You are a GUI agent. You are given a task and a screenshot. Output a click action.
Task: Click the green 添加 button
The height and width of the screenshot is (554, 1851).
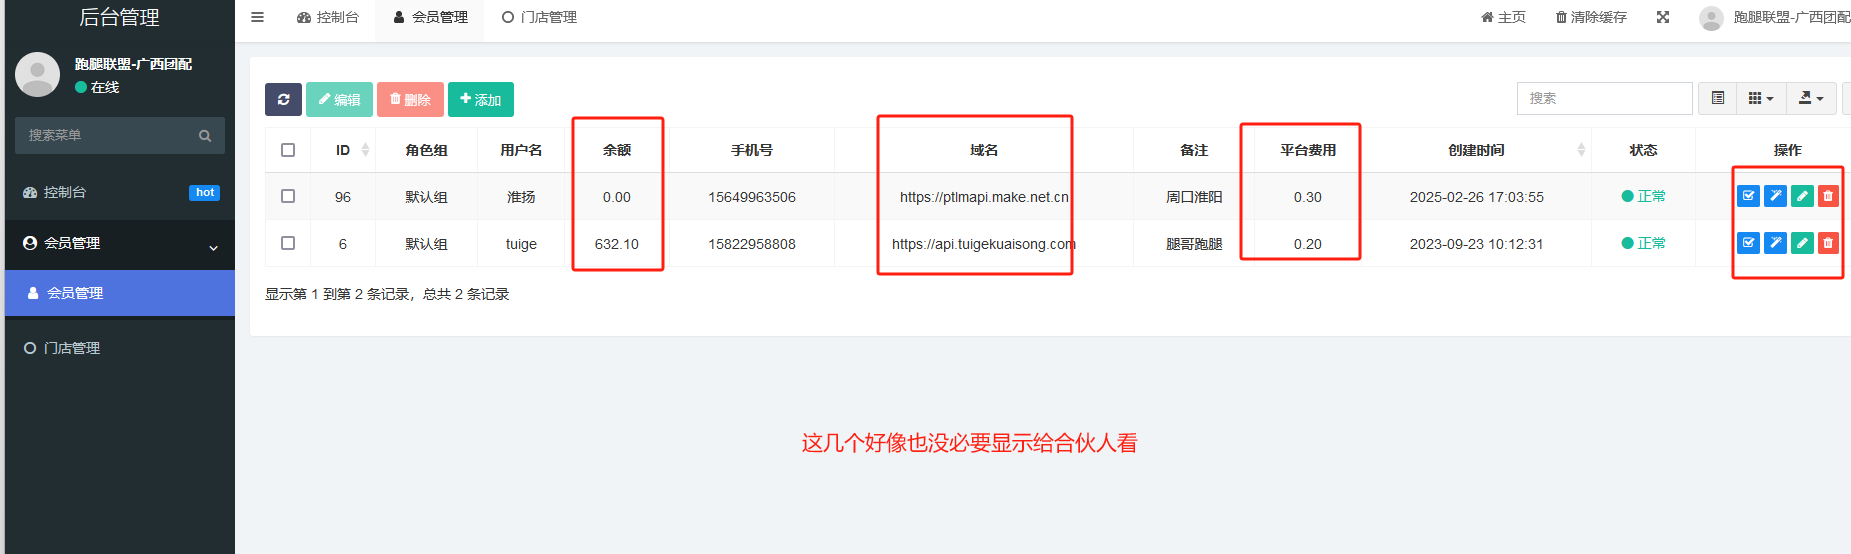pos(481,99)
